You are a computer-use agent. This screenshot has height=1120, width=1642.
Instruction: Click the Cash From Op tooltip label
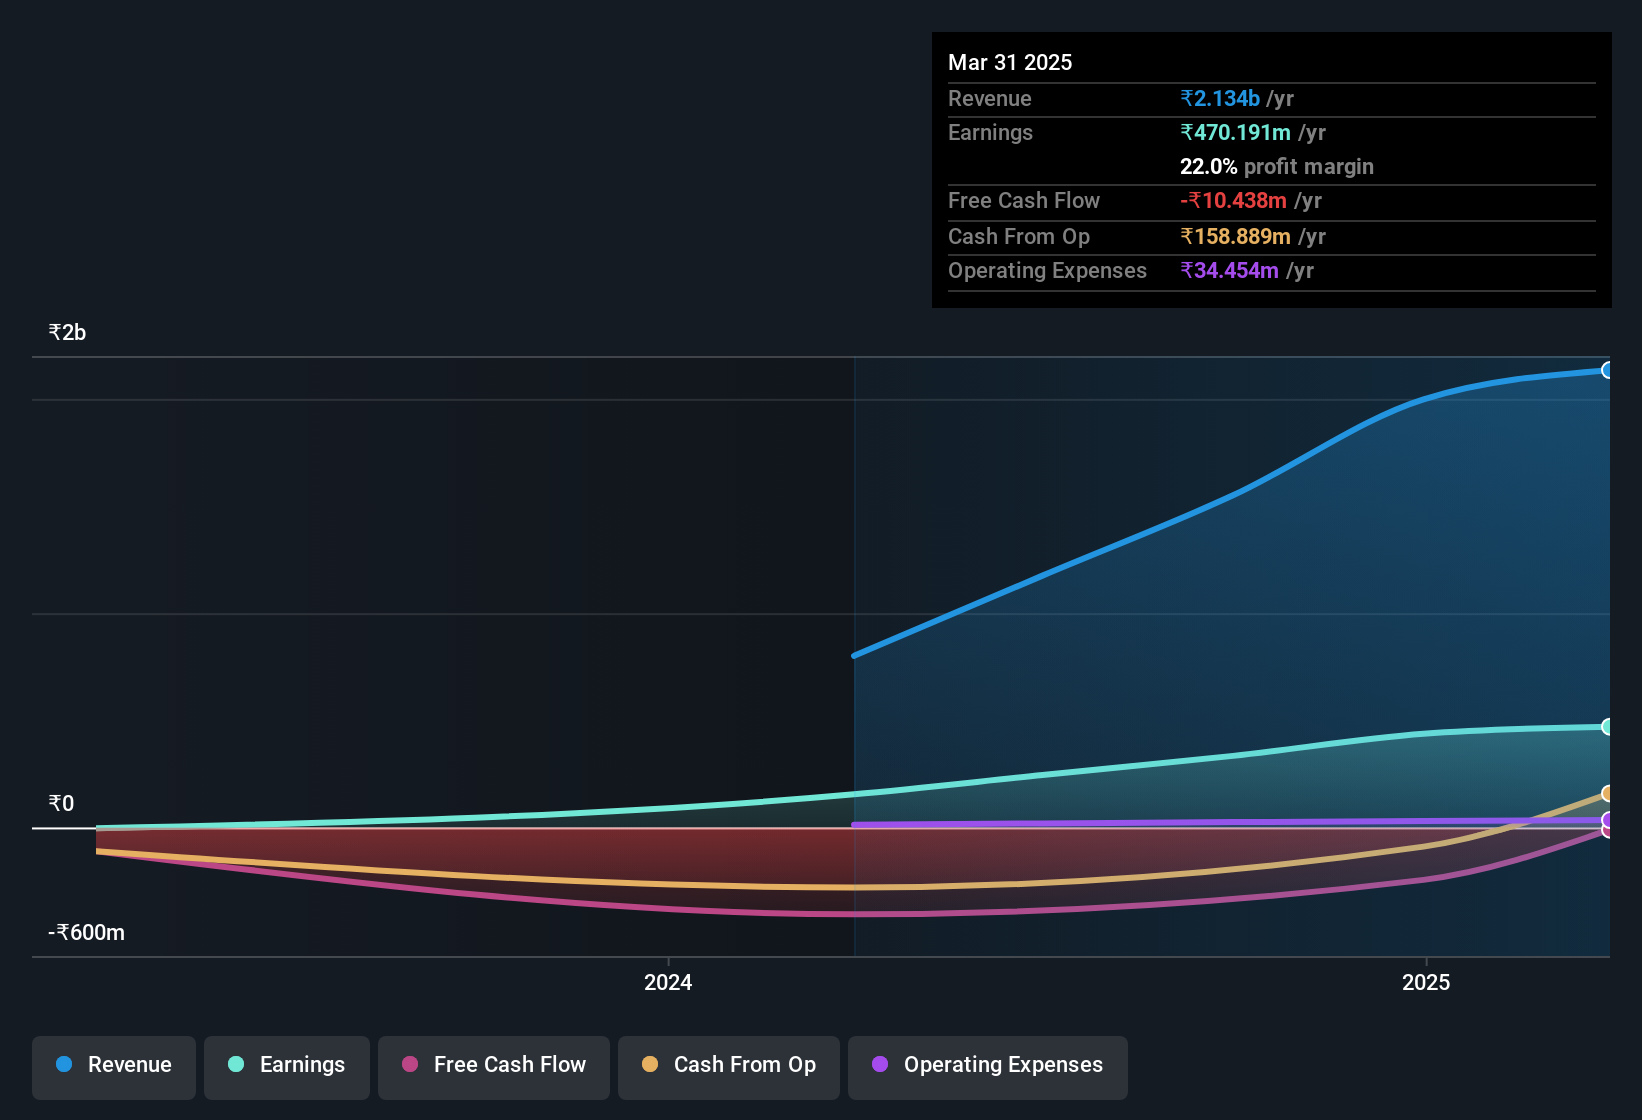(1019, 237)
